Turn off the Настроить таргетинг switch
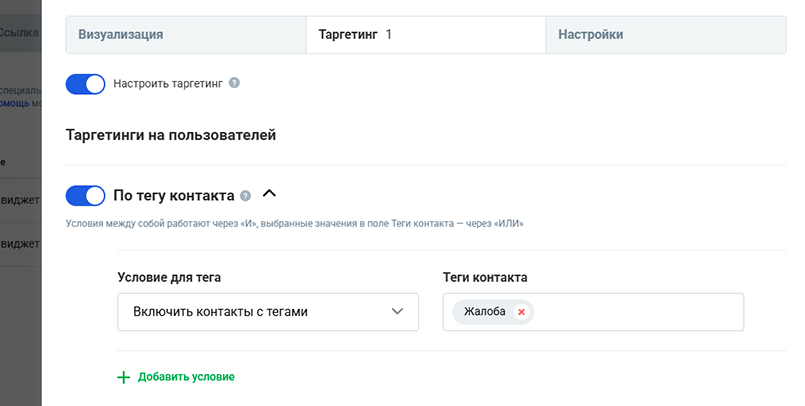This screenshot has height=406, width=805. click(x=85, y=84)
